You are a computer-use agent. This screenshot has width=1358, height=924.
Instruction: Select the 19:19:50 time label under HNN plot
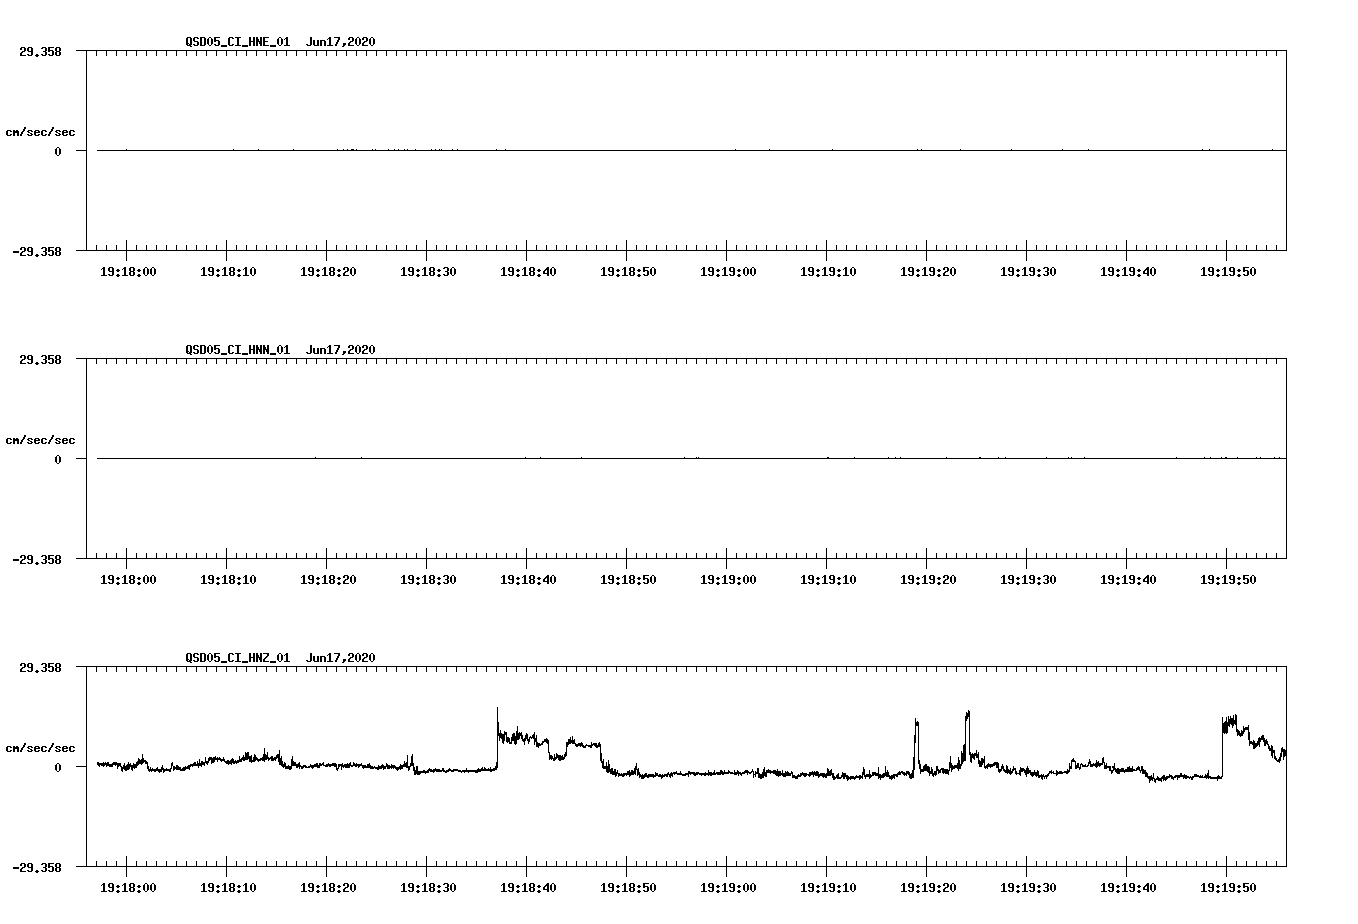pos(1228,579)
